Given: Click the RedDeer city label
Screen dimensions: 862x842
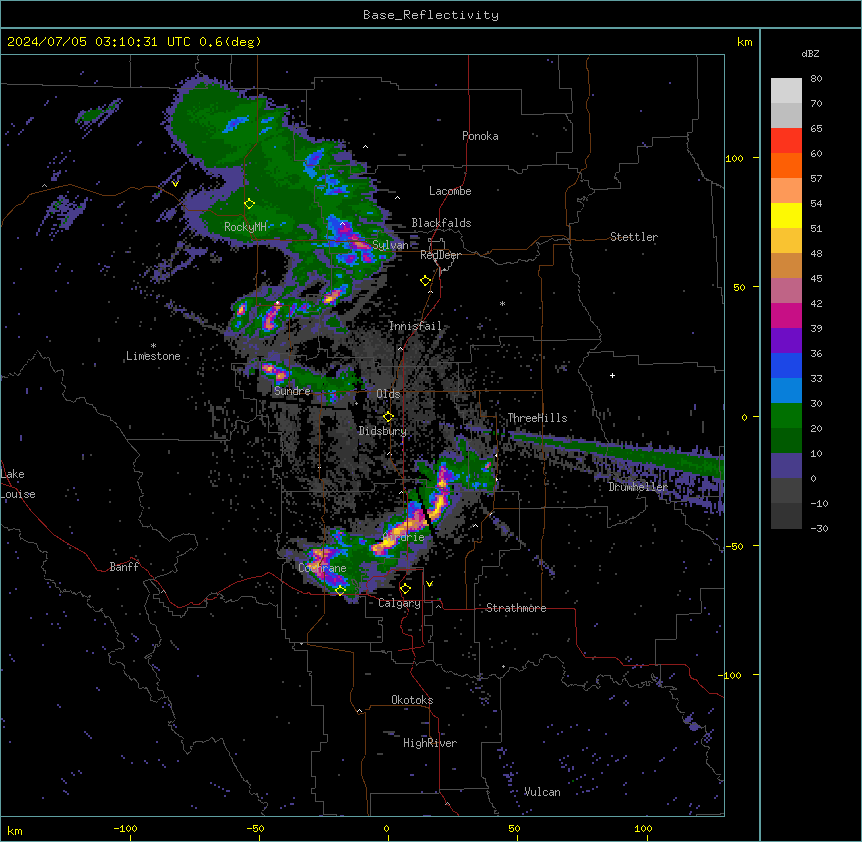Looking at the screenshot, I should tap(440, 255).
